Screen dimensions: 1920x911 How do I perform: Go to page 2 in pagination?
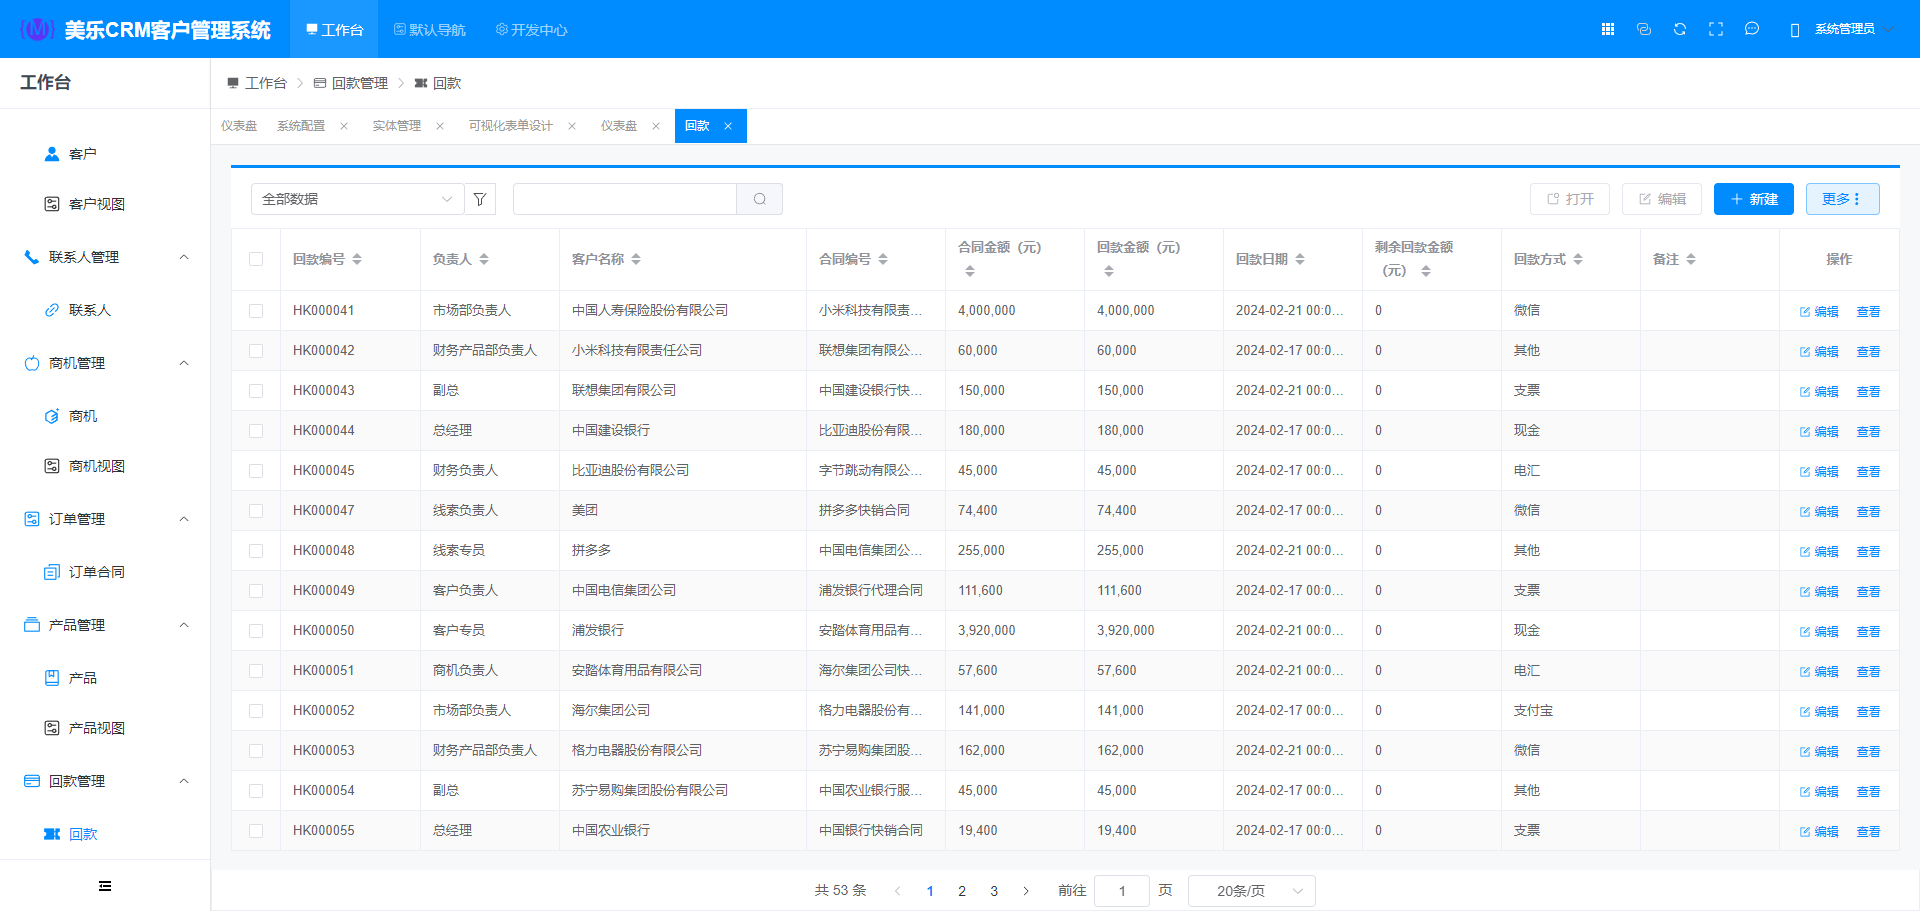tap(962, 891)
